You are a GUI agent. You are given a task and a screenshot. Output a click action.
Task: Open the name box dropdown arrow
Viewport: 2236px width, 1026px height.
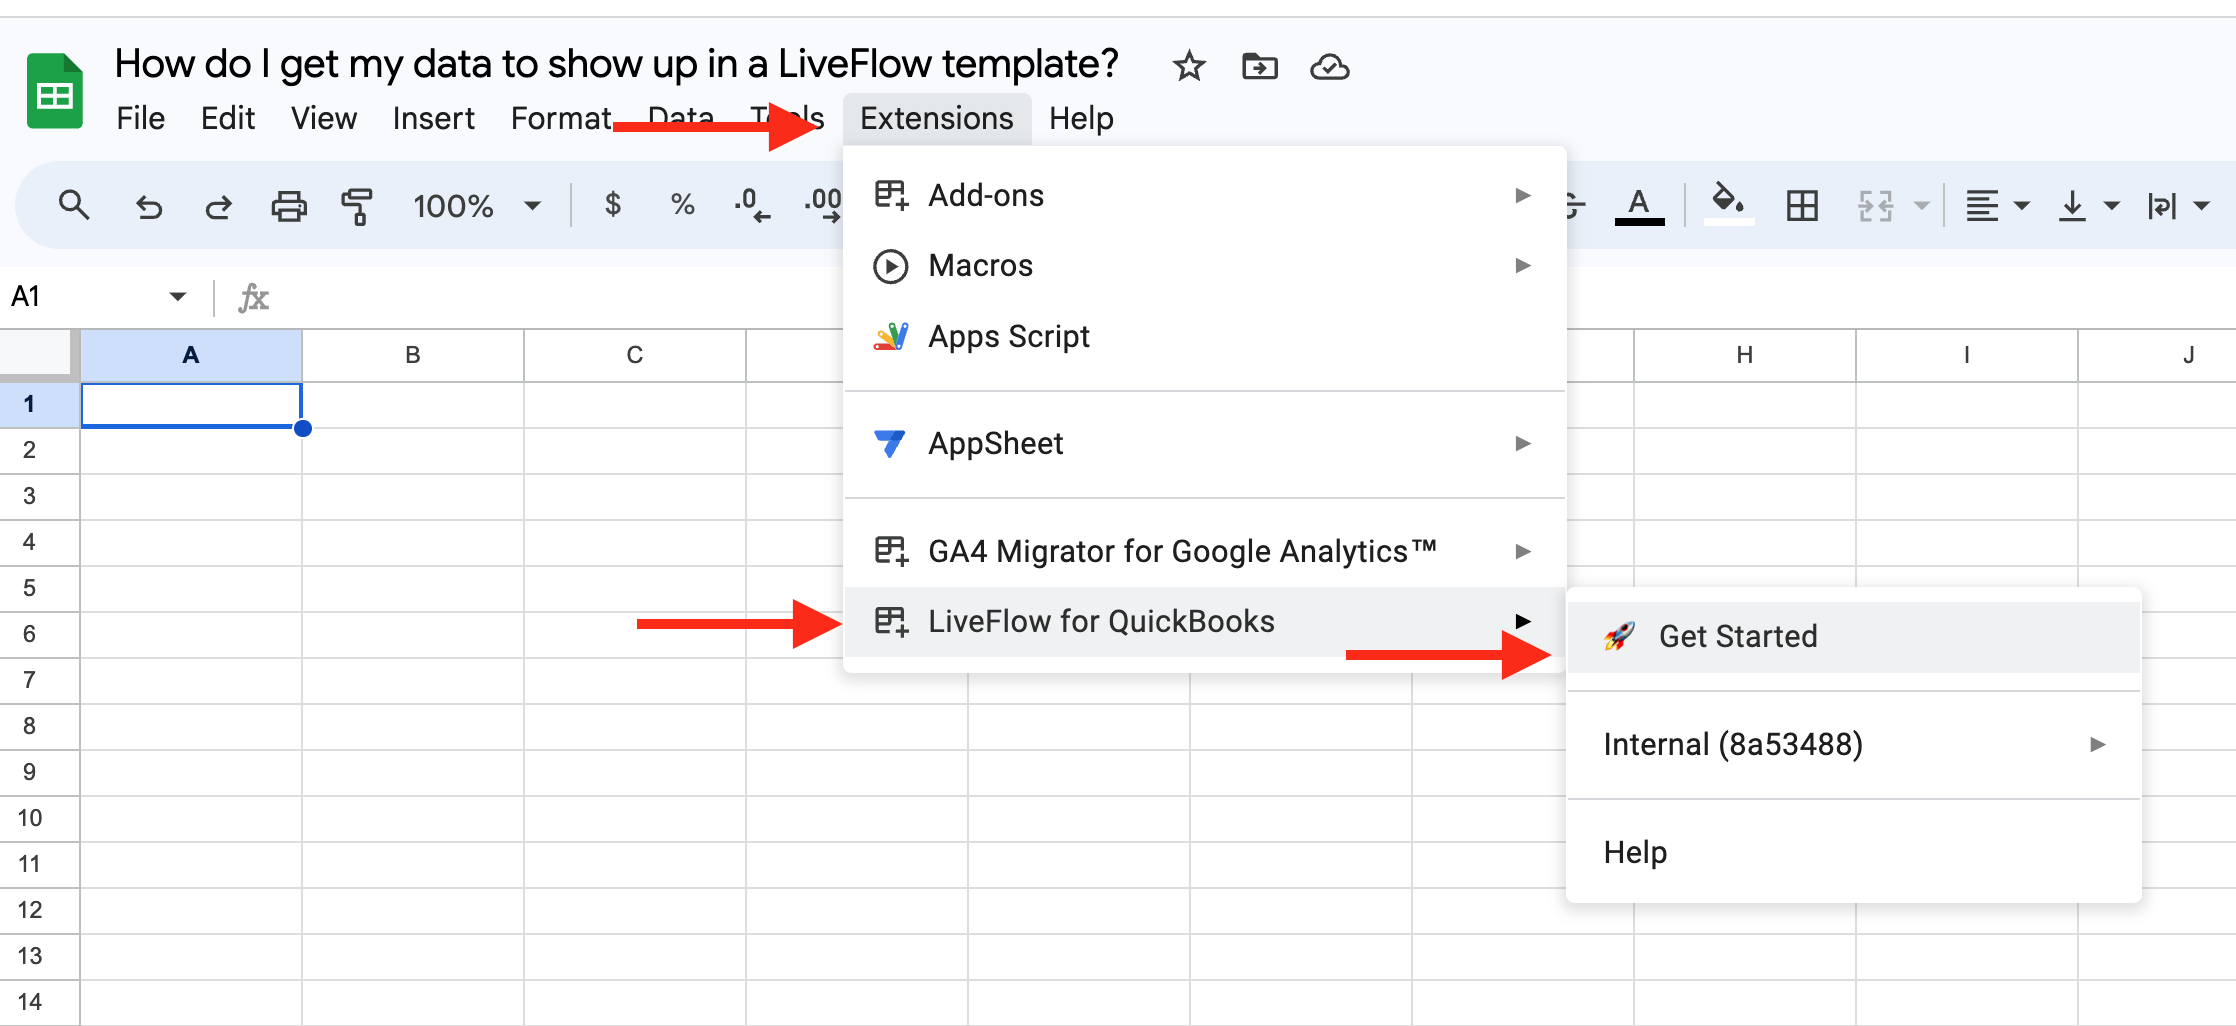[x=178, y=296]
